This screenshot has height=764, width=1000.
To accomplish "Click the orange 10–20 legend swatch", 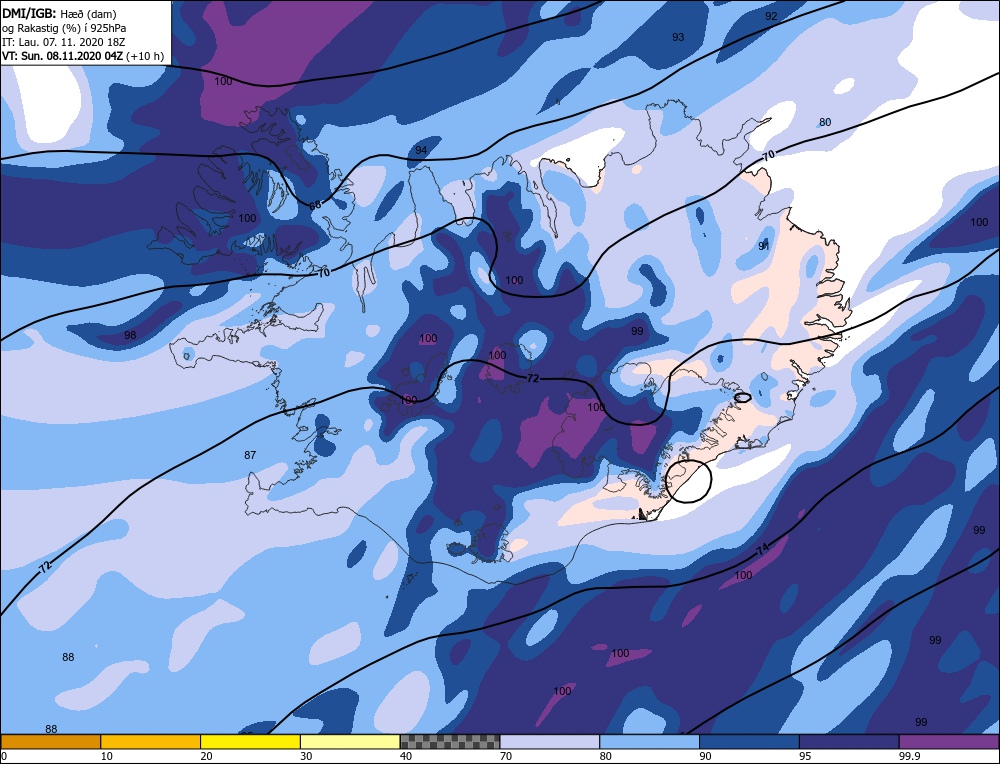I will tap(151, 741).
